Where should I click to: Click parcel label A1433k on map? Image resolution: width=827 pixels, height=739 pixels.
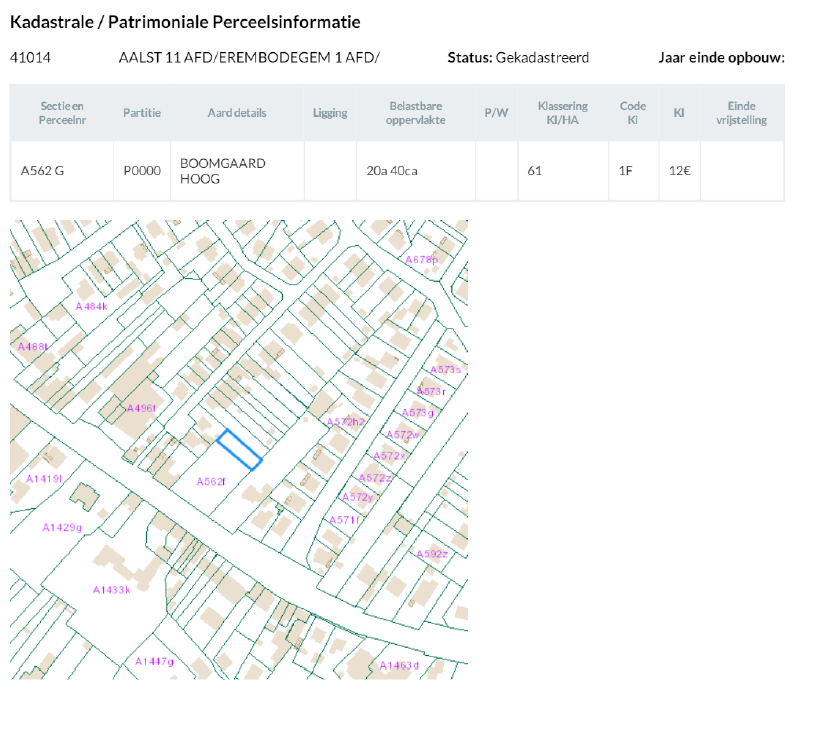click(x=112, y=590)
